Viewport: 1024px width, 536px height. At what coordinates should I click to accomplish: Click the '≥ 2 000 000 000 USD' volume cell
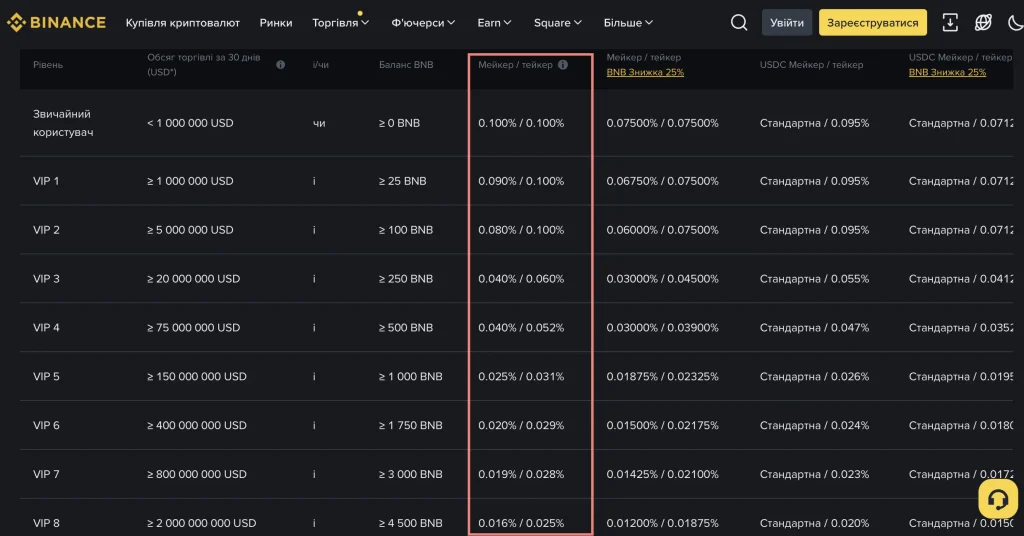[x=202, y=523]
